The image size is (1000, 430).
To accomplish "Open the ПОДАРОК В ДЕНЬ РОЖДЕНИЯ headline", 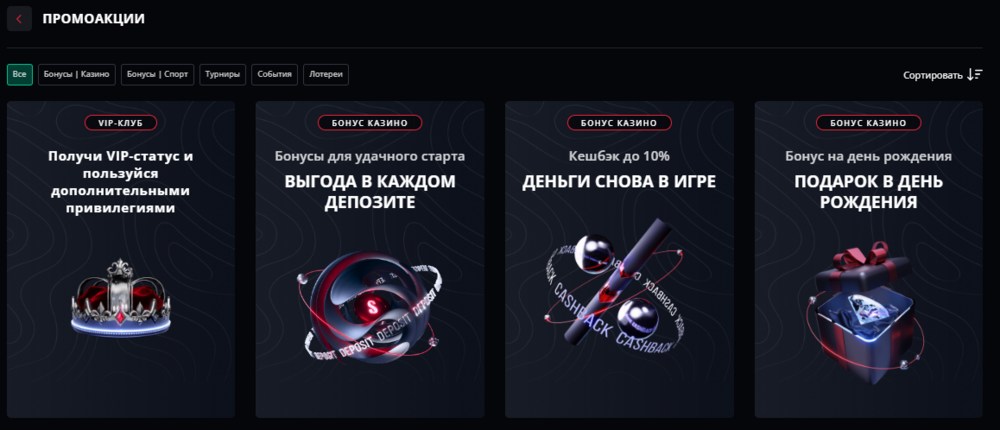I will 869,192.
